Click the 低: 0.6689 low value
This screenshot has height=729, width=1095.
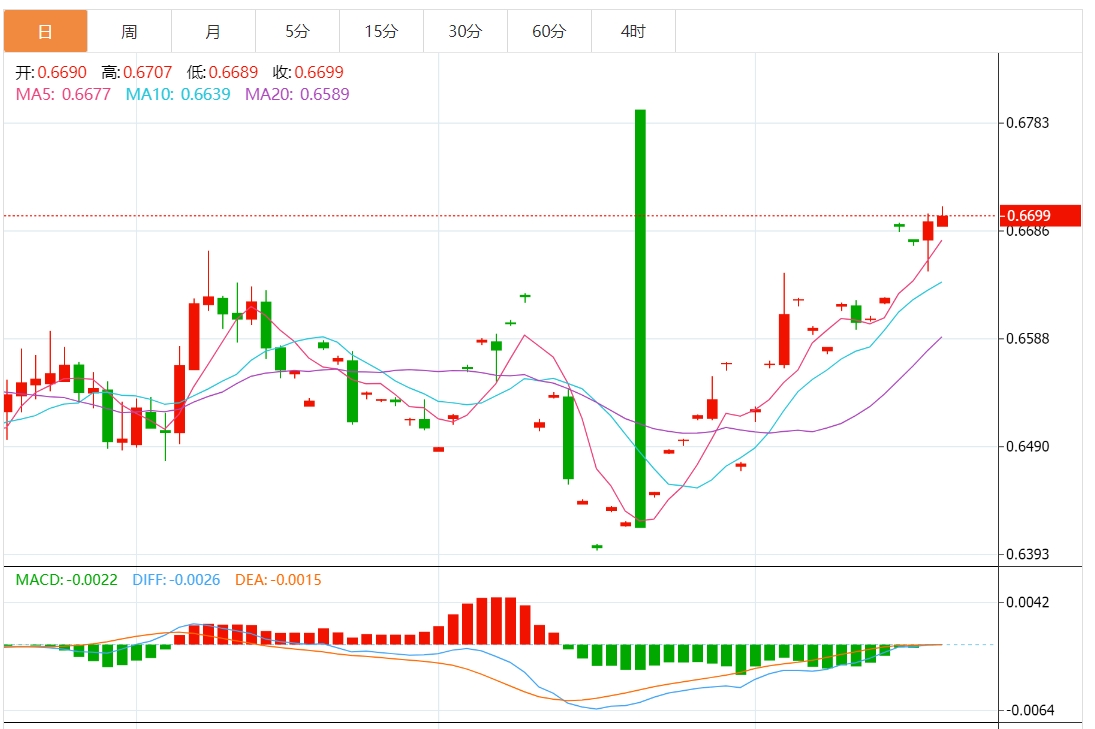(222, 73)
